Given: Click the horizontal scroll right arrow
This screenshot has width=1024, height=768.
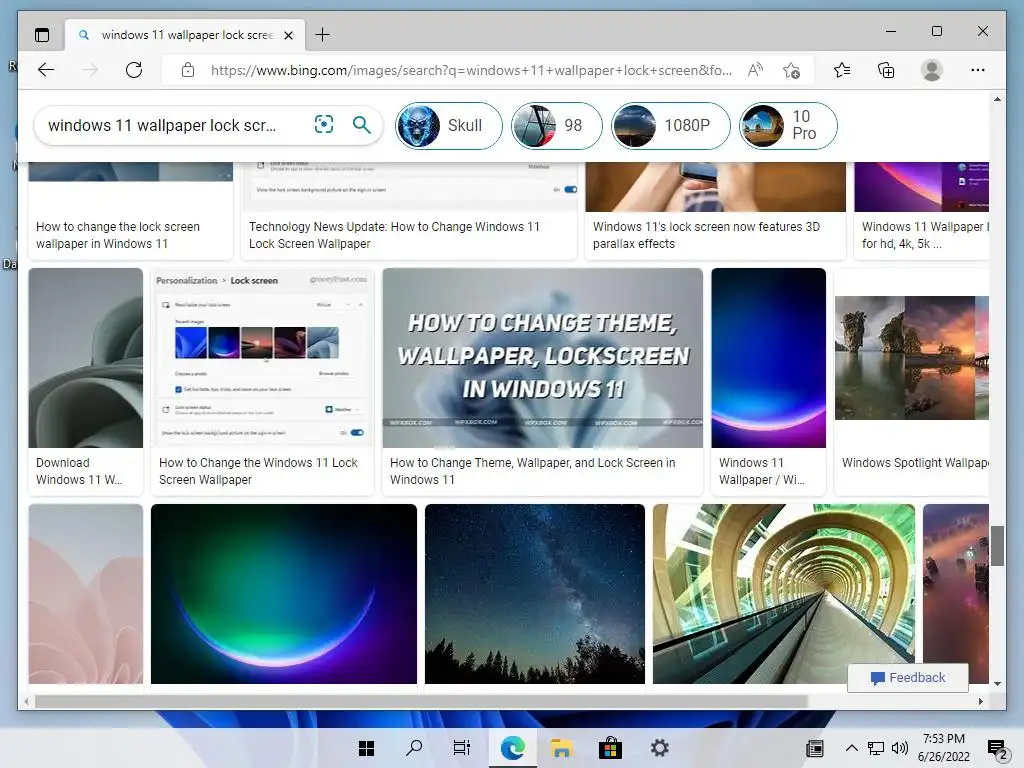Looking at the screenshot, I should 980,701.
